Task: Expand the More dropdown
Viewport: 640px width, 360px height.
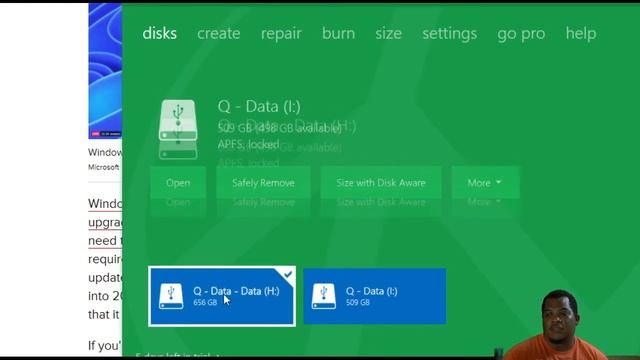Action: 485,182
